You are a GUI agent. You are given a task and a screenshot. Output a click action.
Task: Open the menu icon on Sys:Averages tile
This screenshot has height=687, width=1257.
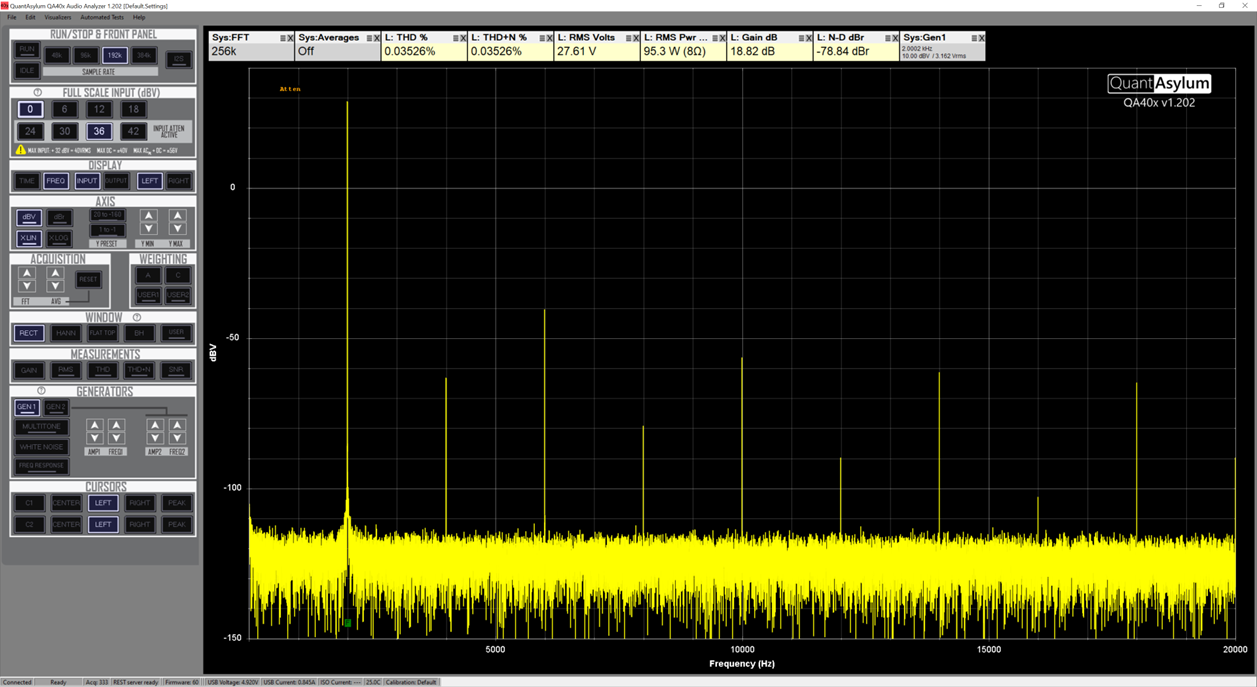[x=369, y=38]
